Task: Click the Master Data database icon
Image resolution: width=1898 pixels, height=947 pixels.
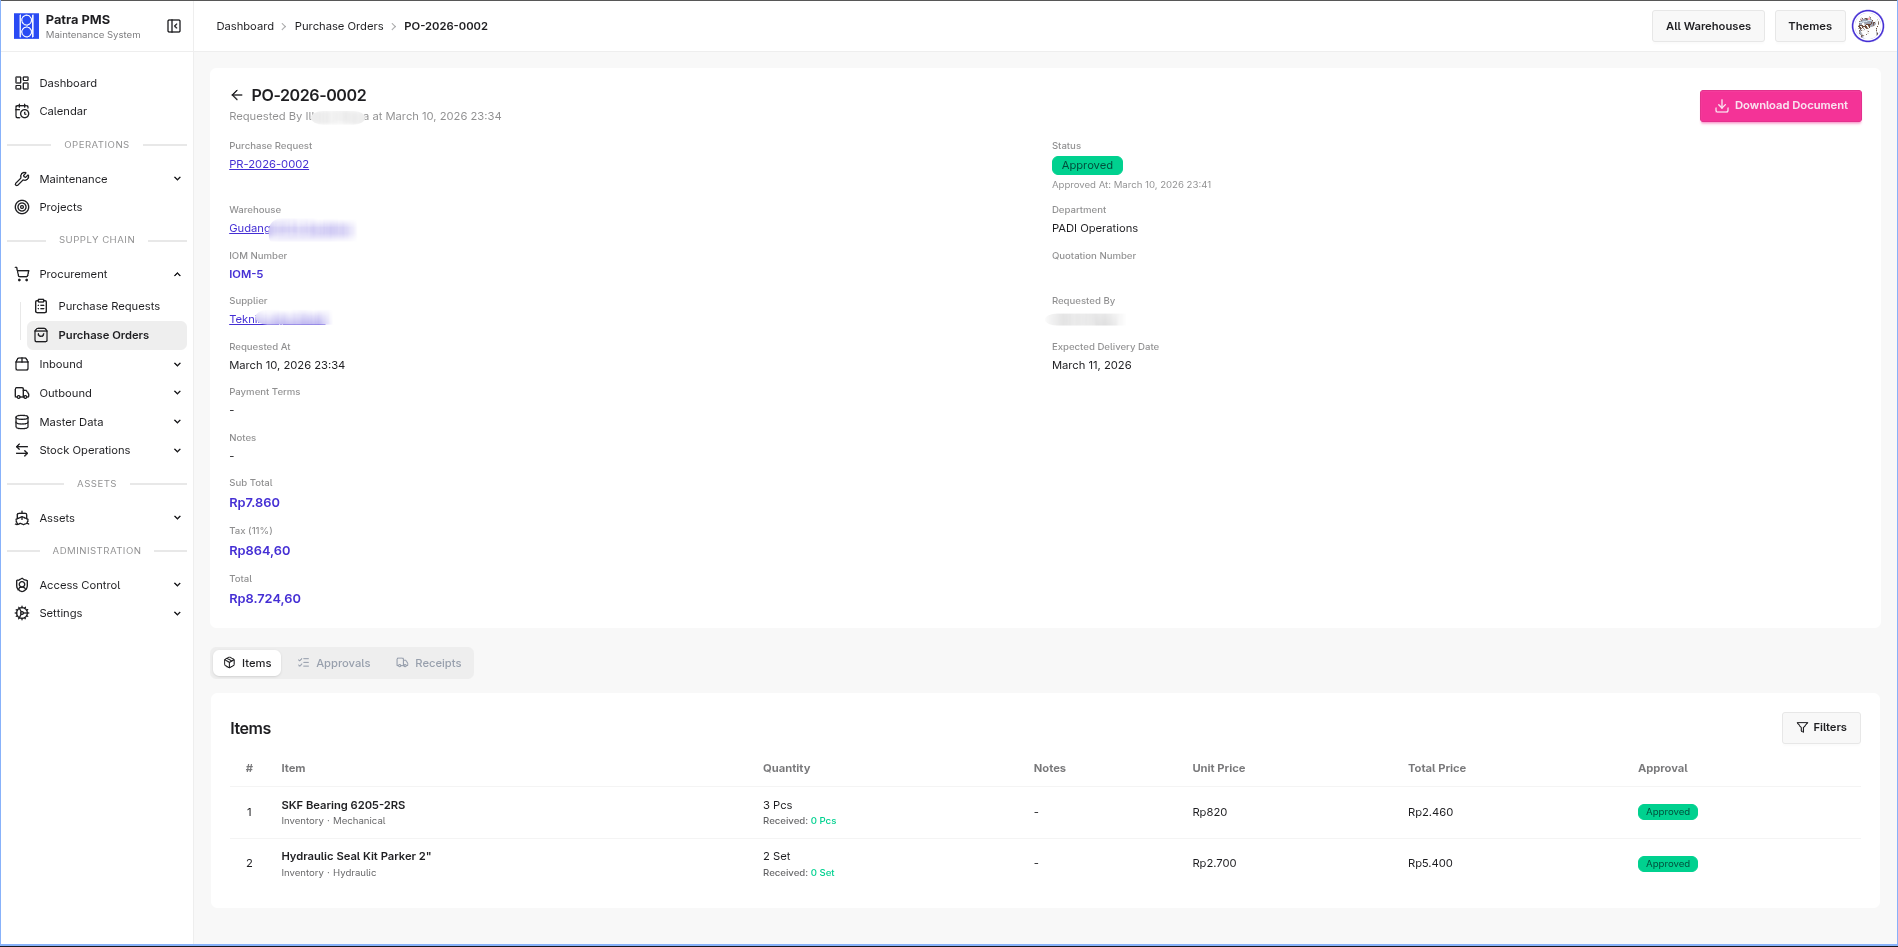Action: click(22, 422)
